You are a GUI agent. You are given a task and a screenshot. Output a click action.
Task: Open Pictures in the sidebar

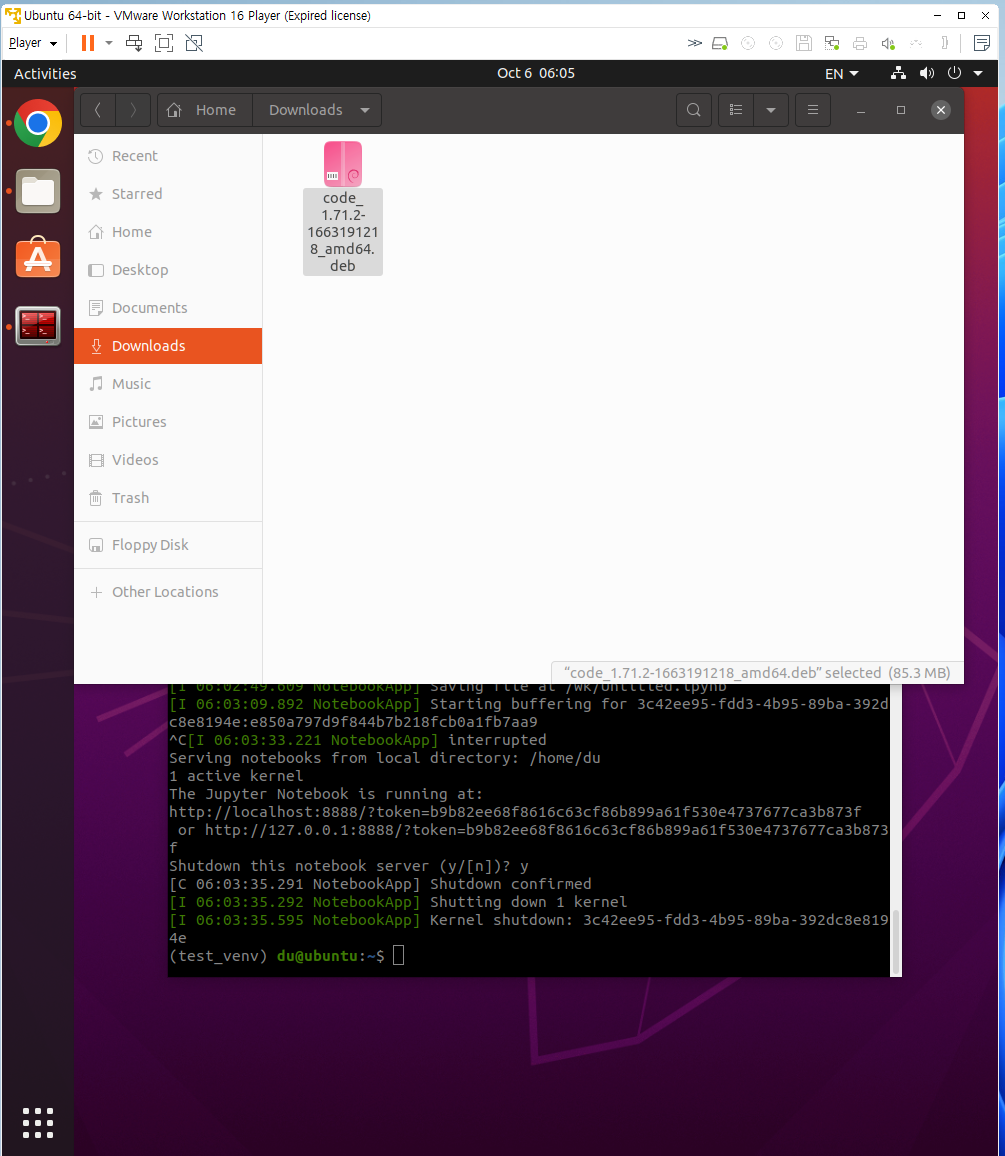click(168, 422)
